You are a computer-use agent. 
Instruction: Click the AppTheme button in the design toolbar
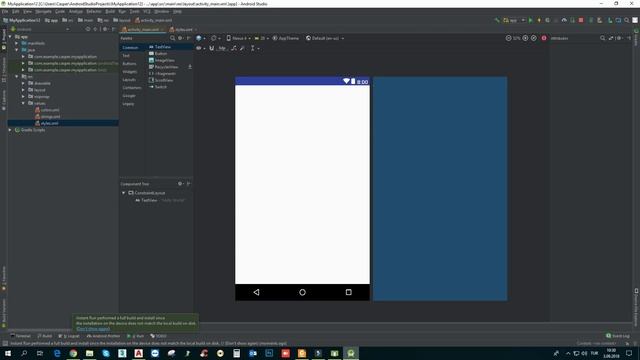[286, 38]
